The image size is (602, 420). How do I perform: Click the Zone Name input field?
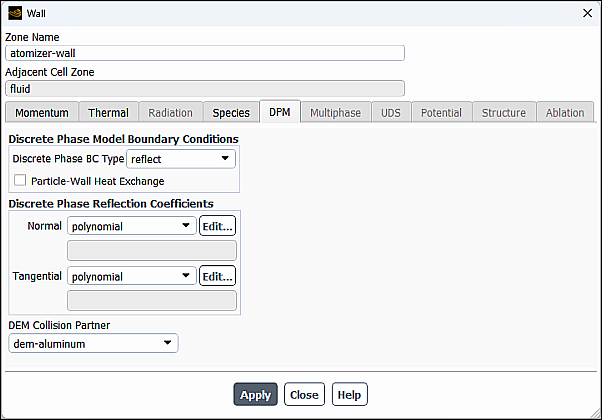[x=205, y=53]
